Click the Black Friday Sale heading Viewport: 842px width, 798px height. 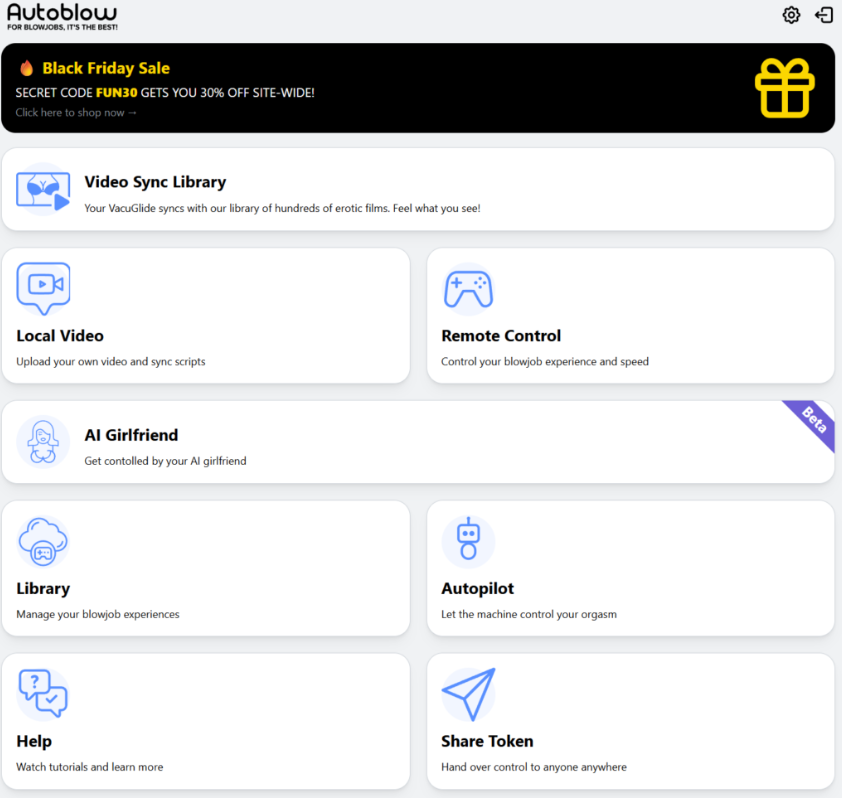(106, 69)
